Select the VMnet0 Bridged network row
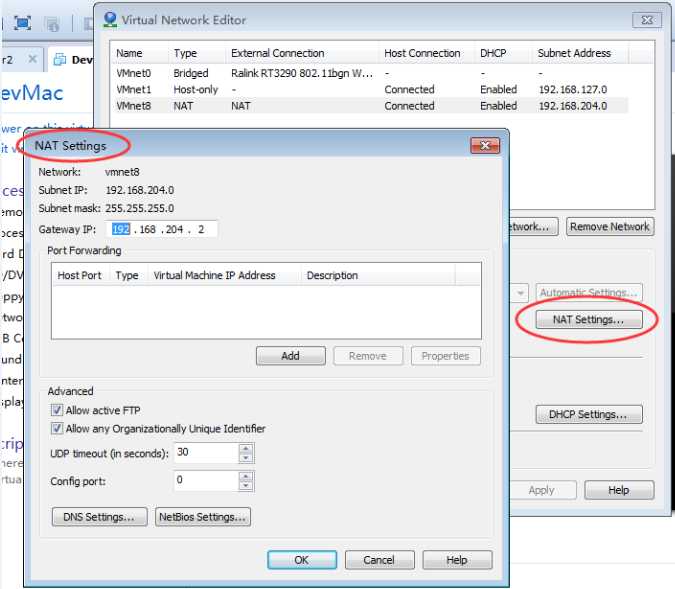This screenshot has width=675, height=589. pos(370,73)
